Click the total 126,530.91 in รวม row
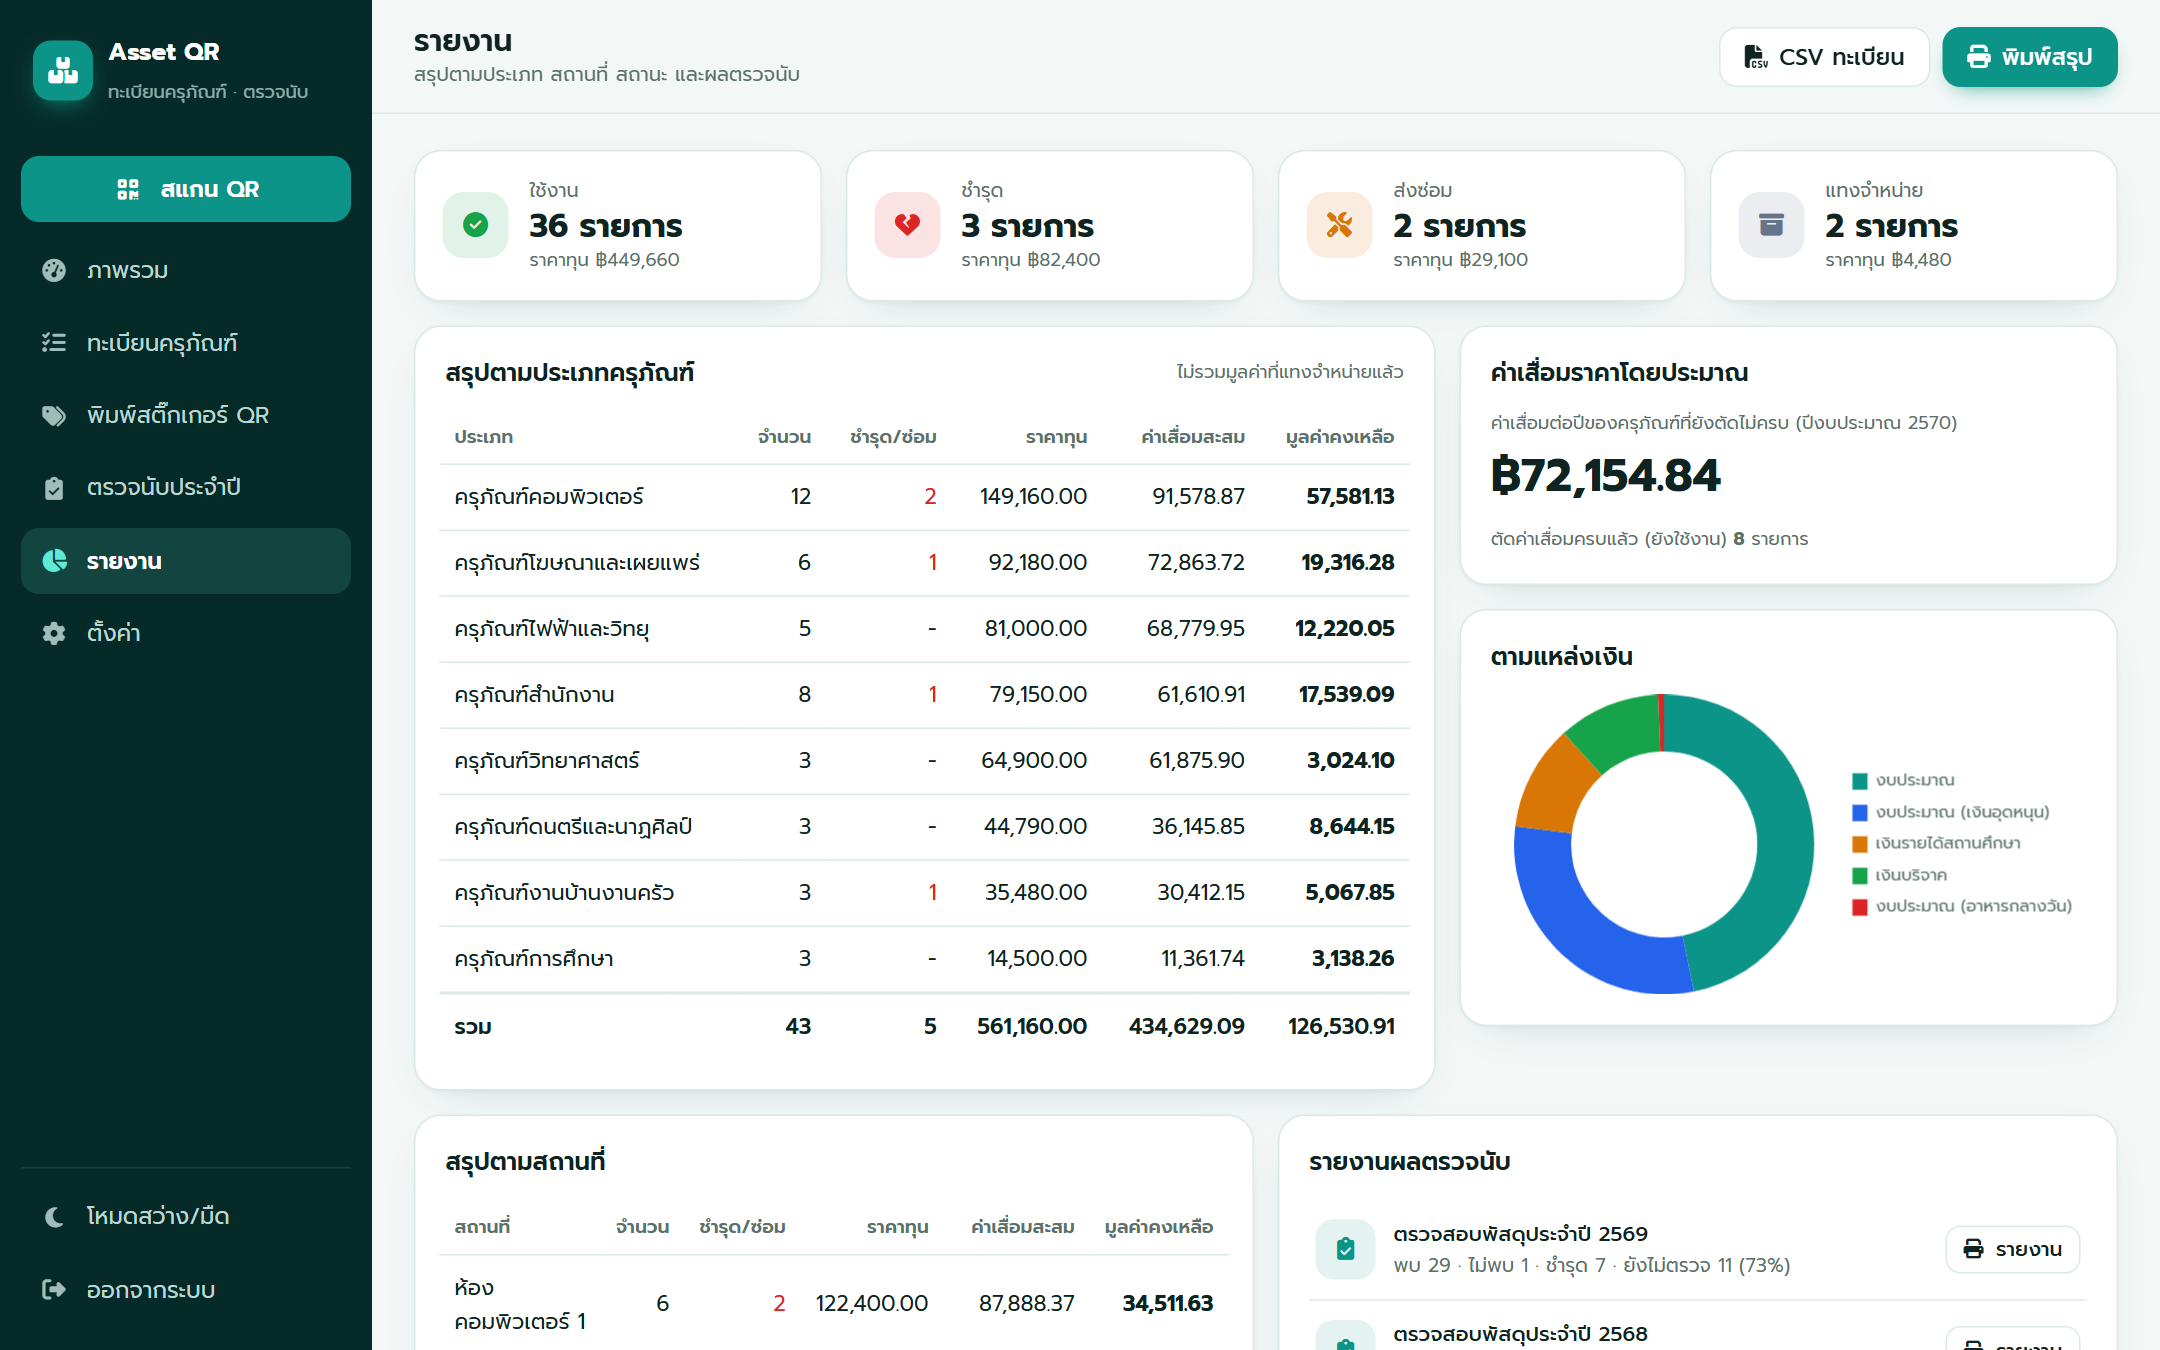 pyautogui.click(x=1341, y=1026)
